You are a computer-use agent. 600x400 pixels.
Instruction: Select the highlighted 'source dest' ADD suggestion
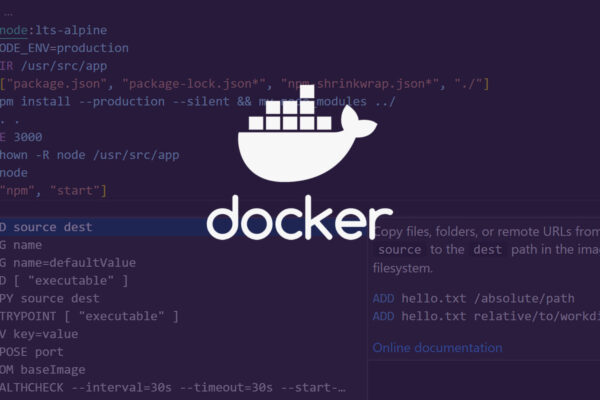[184, 227]
